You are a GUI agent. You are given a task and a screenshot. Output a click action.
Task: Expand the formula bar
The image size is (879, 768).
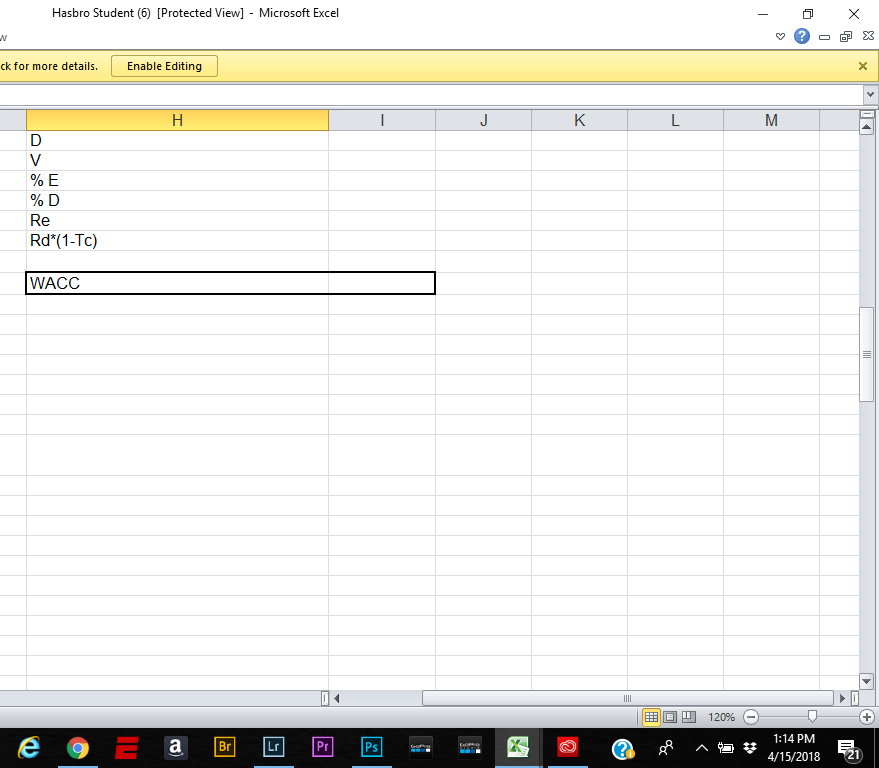click(x=867, y=93)
